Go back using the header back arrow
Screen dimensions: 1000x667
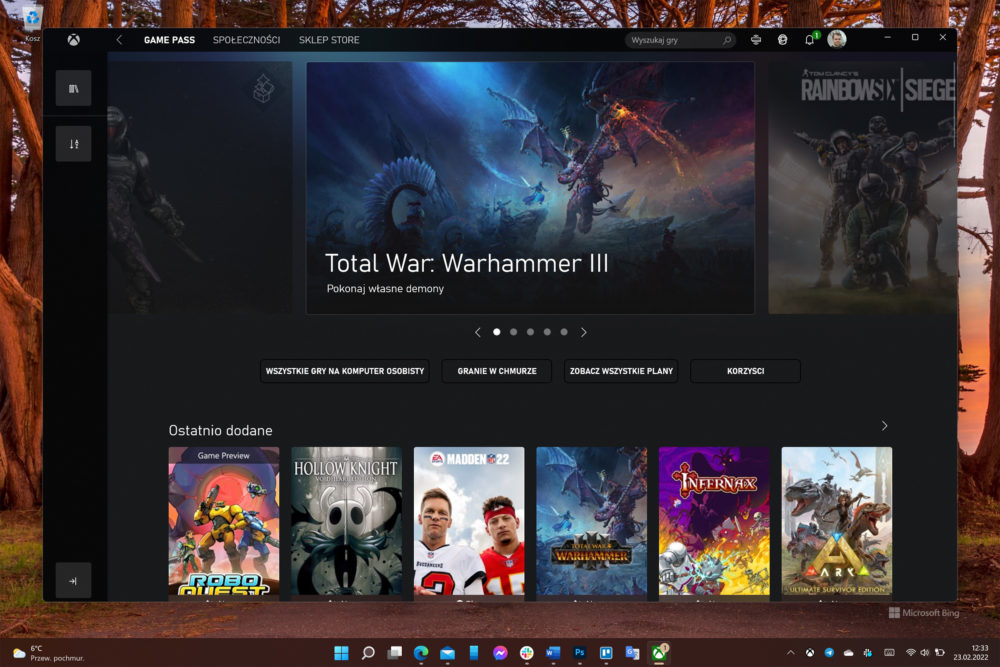pyautogui.click(x=119, y=40)
